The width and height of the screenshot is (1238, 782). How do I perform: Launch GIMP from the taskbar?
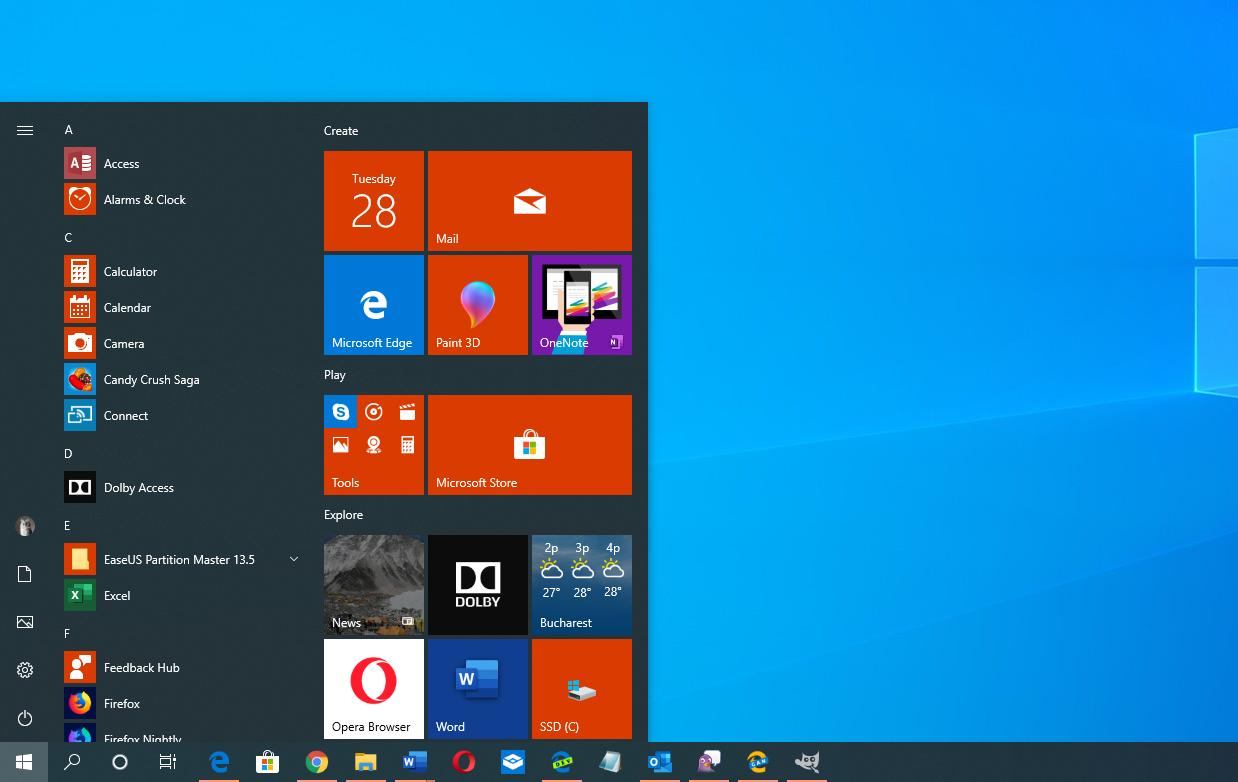[806, 762]
